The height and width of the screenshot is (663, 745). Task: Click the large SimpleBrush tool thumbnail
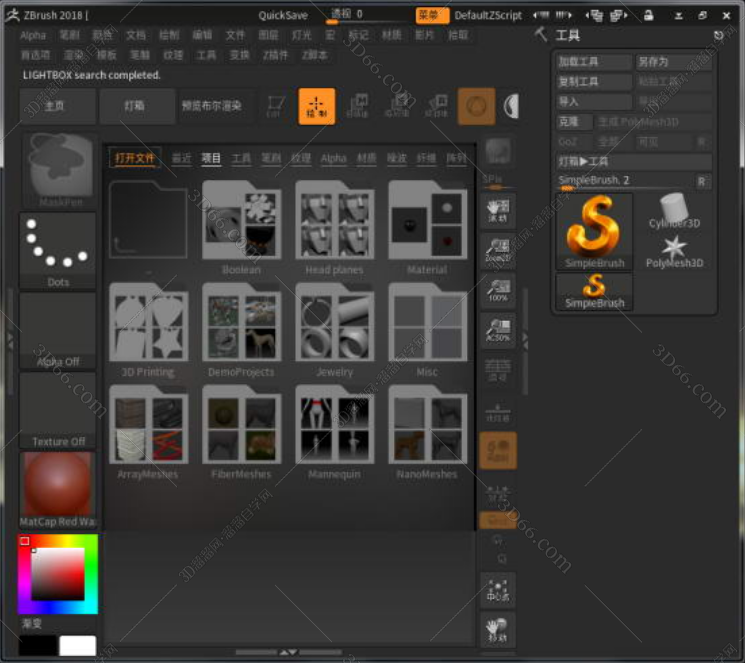(x=594, y=231)
